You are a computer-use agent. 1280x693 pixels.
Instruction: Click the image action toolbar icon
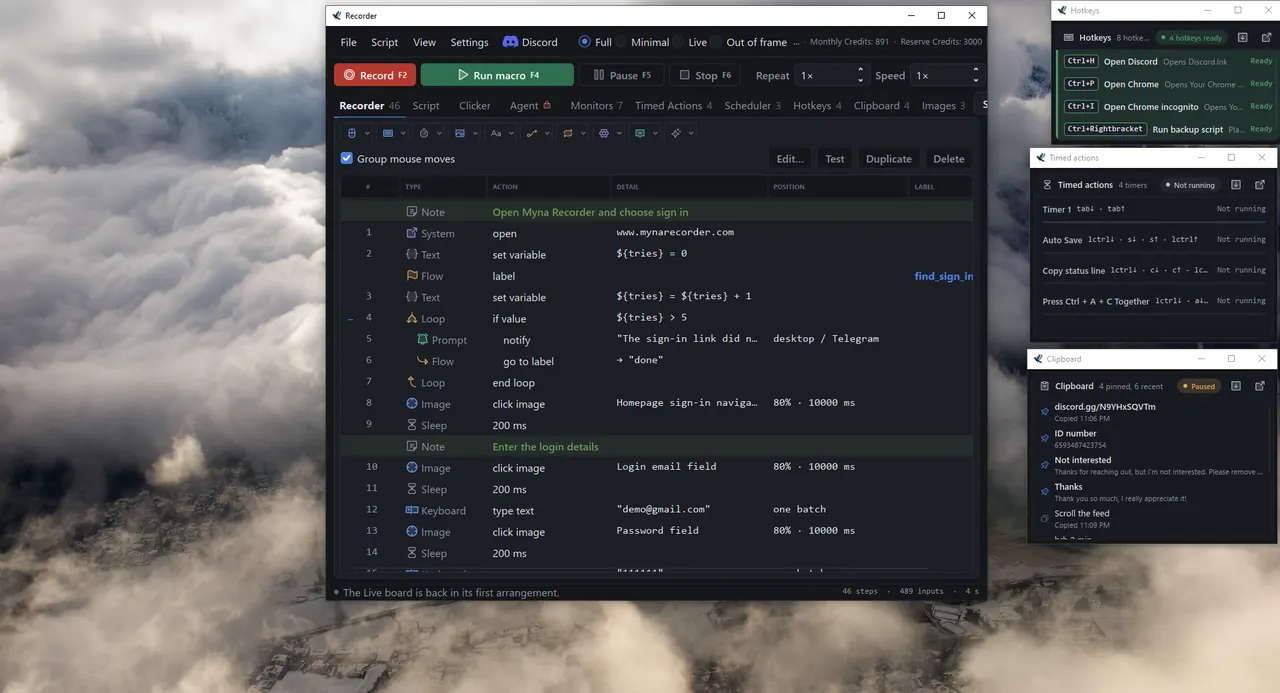click(x=460, y=133)
